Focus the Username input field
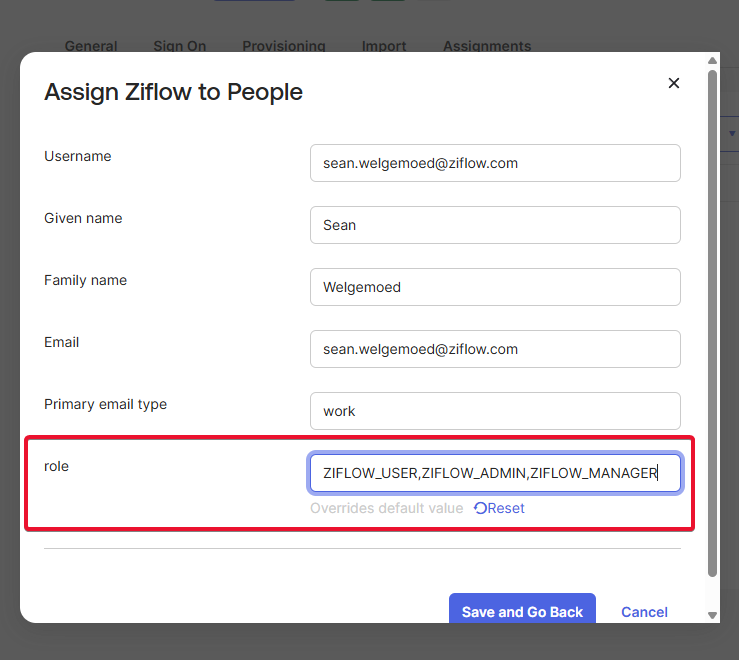The image size is (739, 660). click(495, 163)
